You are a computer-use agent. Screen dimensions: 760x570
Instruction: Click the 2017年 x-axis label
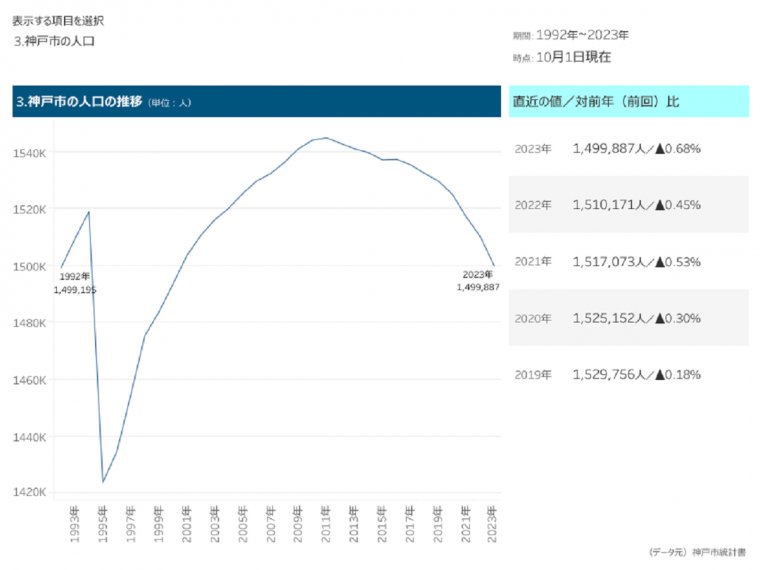410,524
